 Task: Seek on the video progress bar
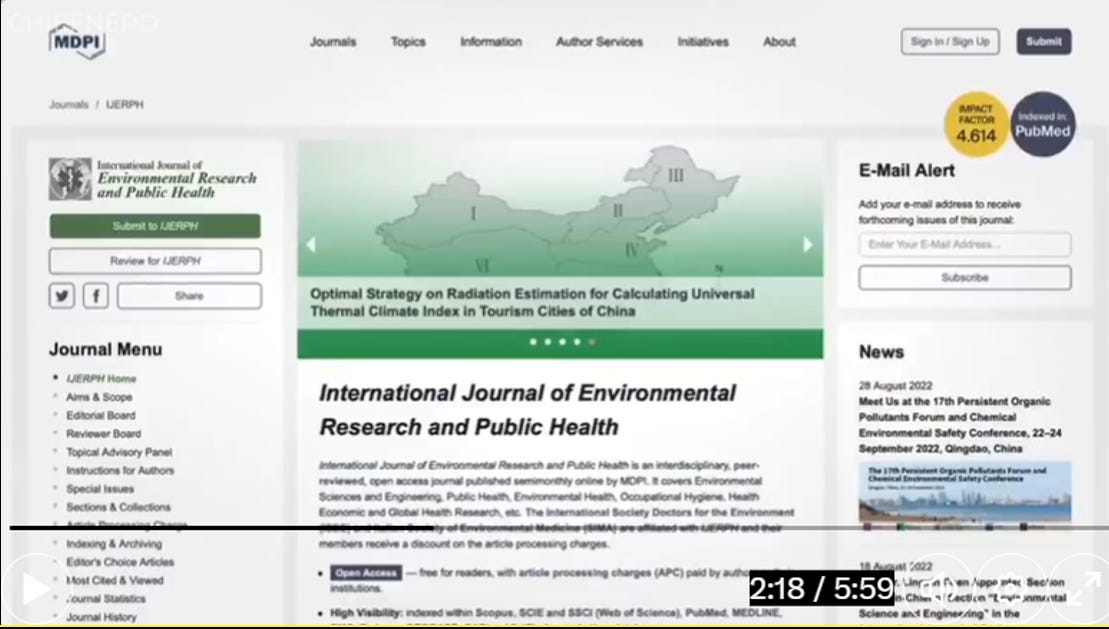click(x=559, y=528)
